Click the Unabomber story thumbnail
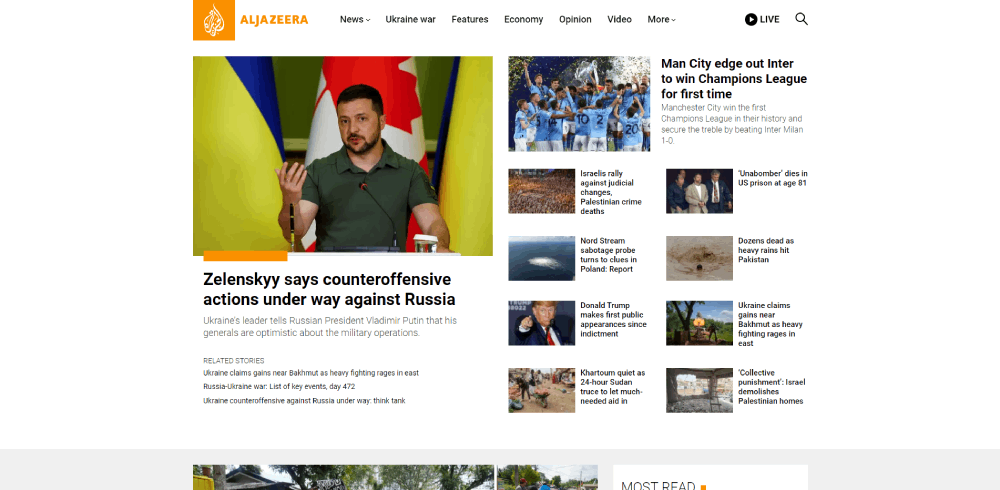1000x490 pixels. click(700, 191)
